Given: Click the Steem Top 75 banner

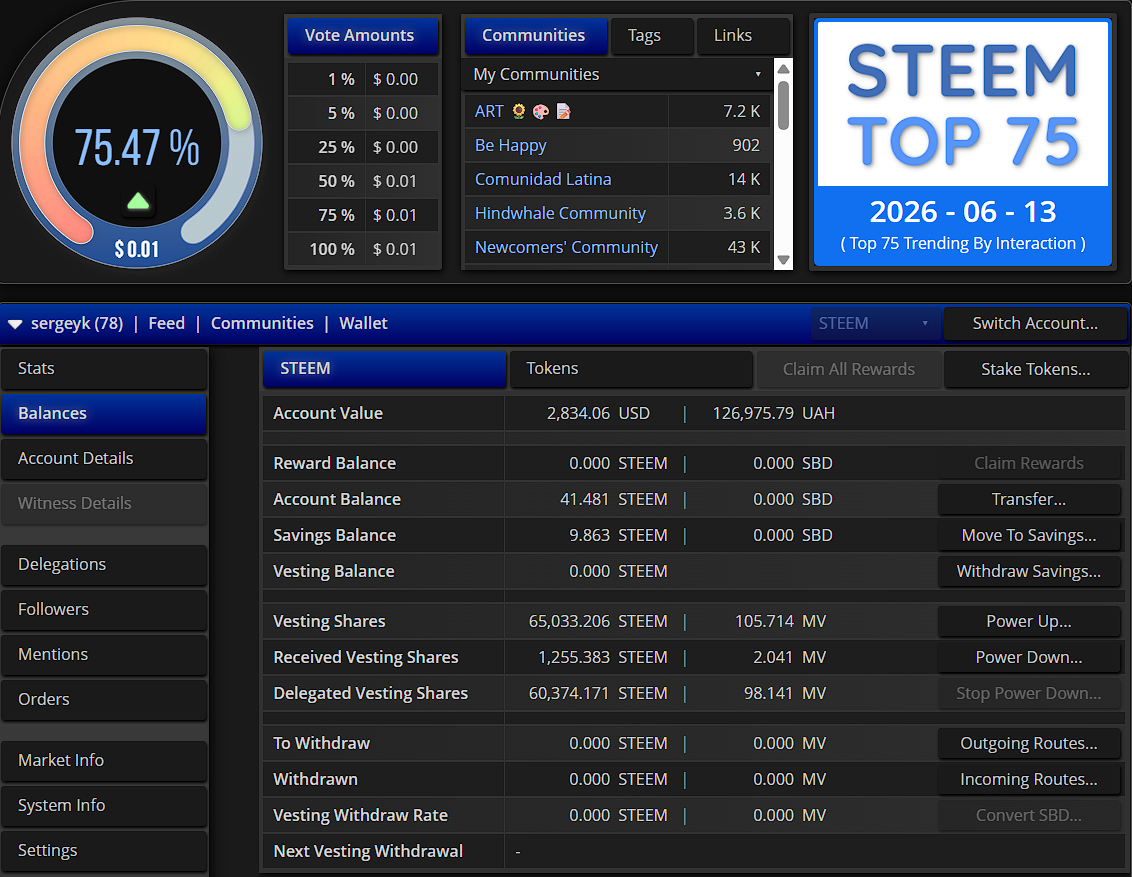Looking at the screenshot, I should pos(963,143).
